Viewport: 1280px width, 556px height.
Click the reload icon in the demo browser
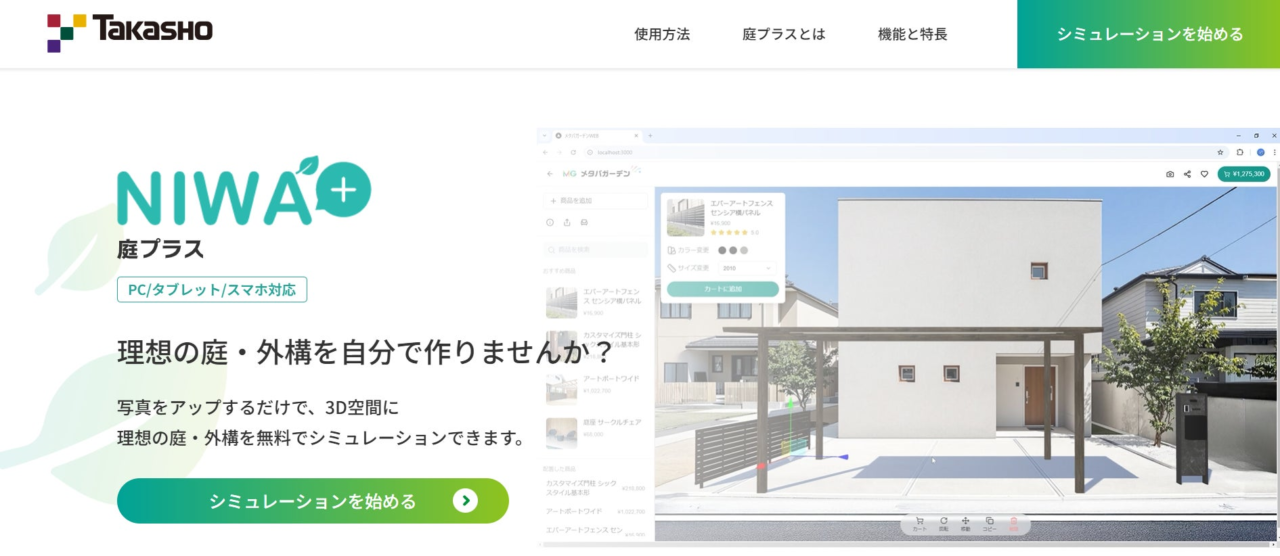(x=572, y=152)
